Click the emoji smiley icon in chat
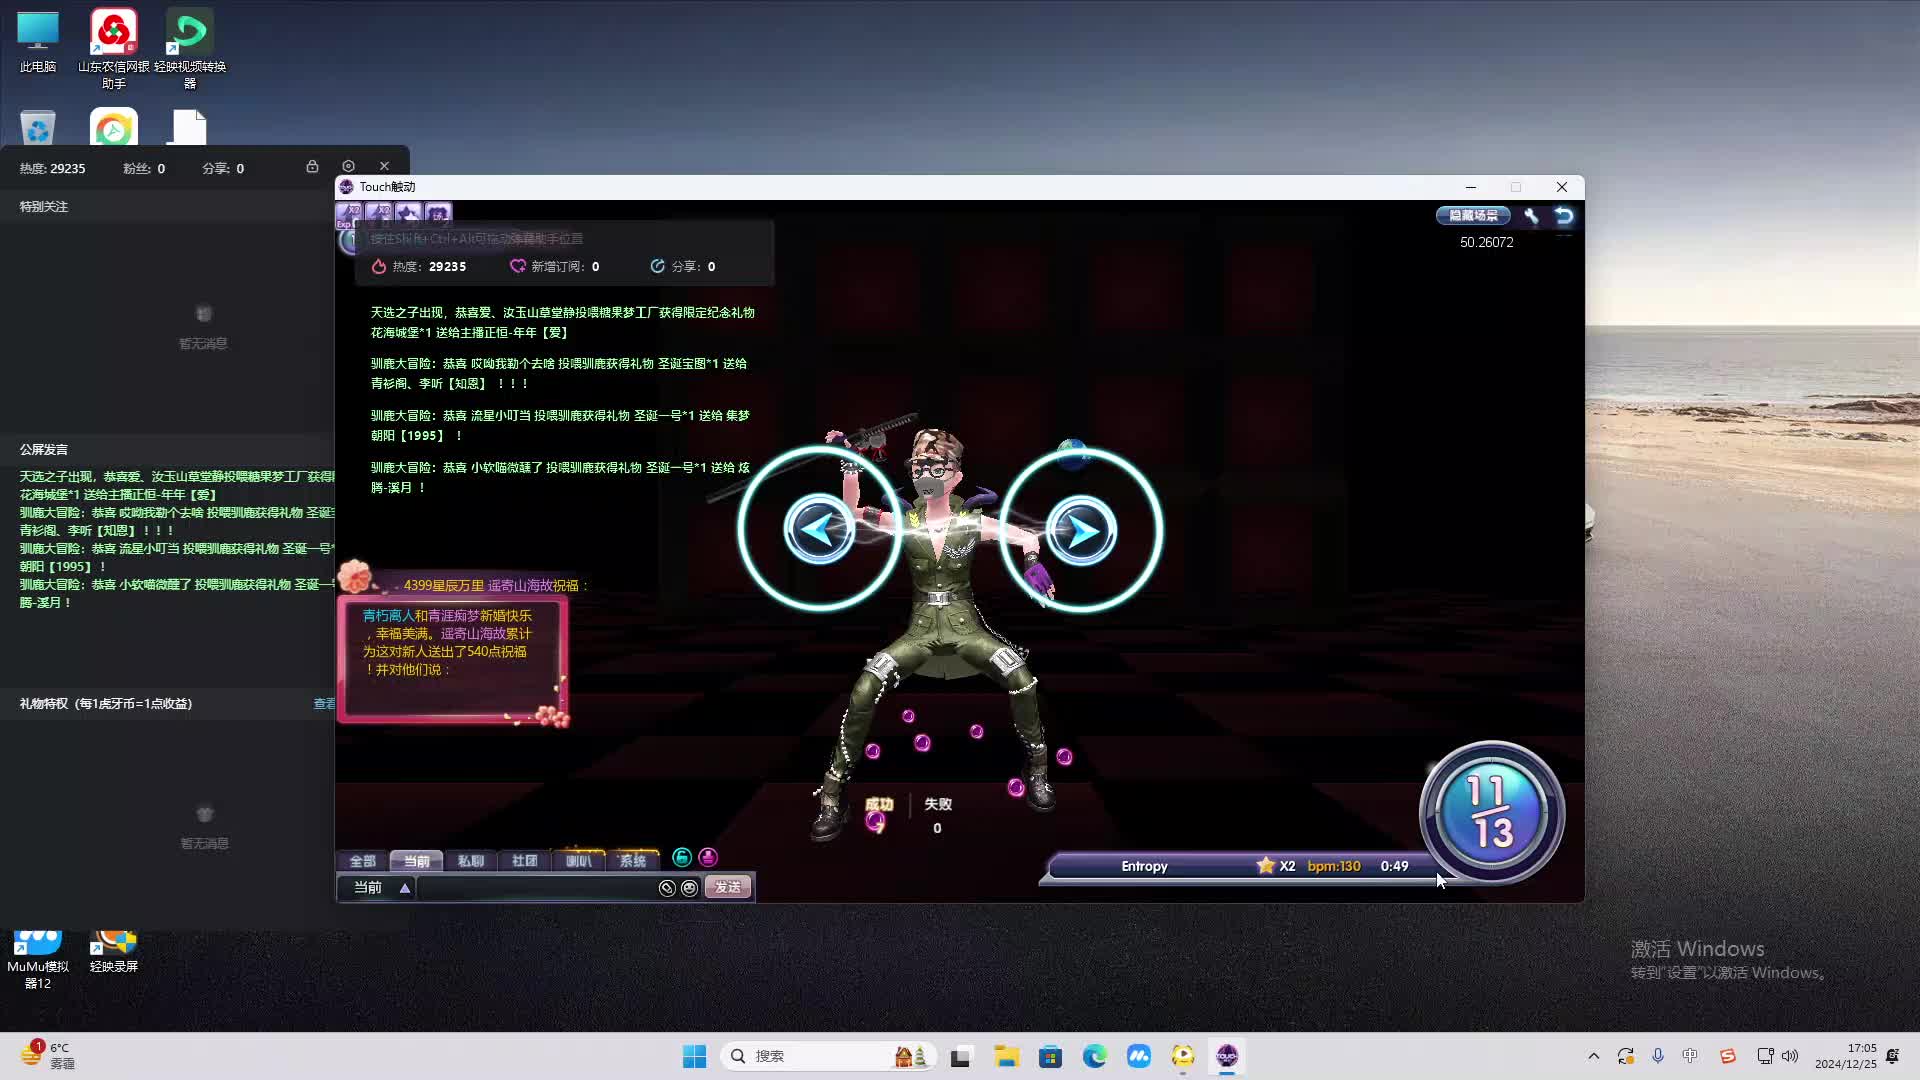 coord(689,888)
